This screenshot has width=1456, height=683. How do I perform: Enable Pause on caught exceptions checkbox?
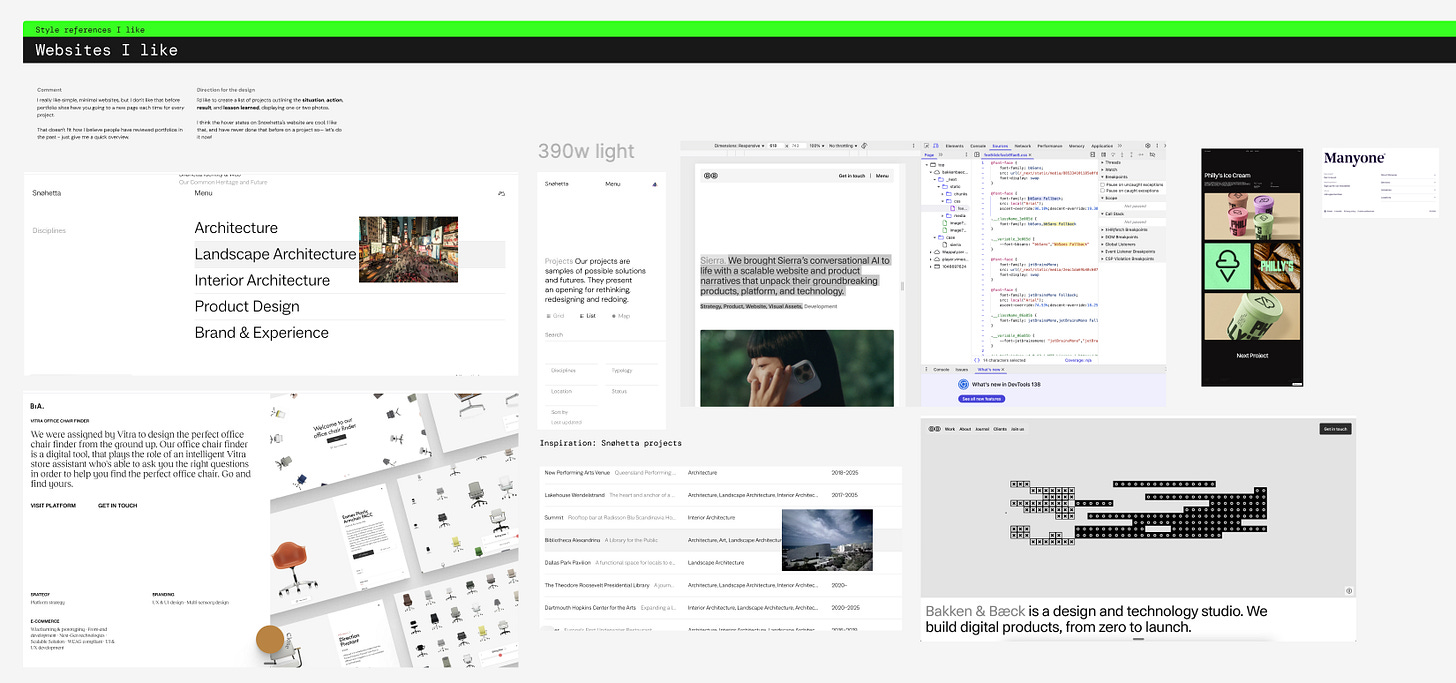click(1103, 191)
